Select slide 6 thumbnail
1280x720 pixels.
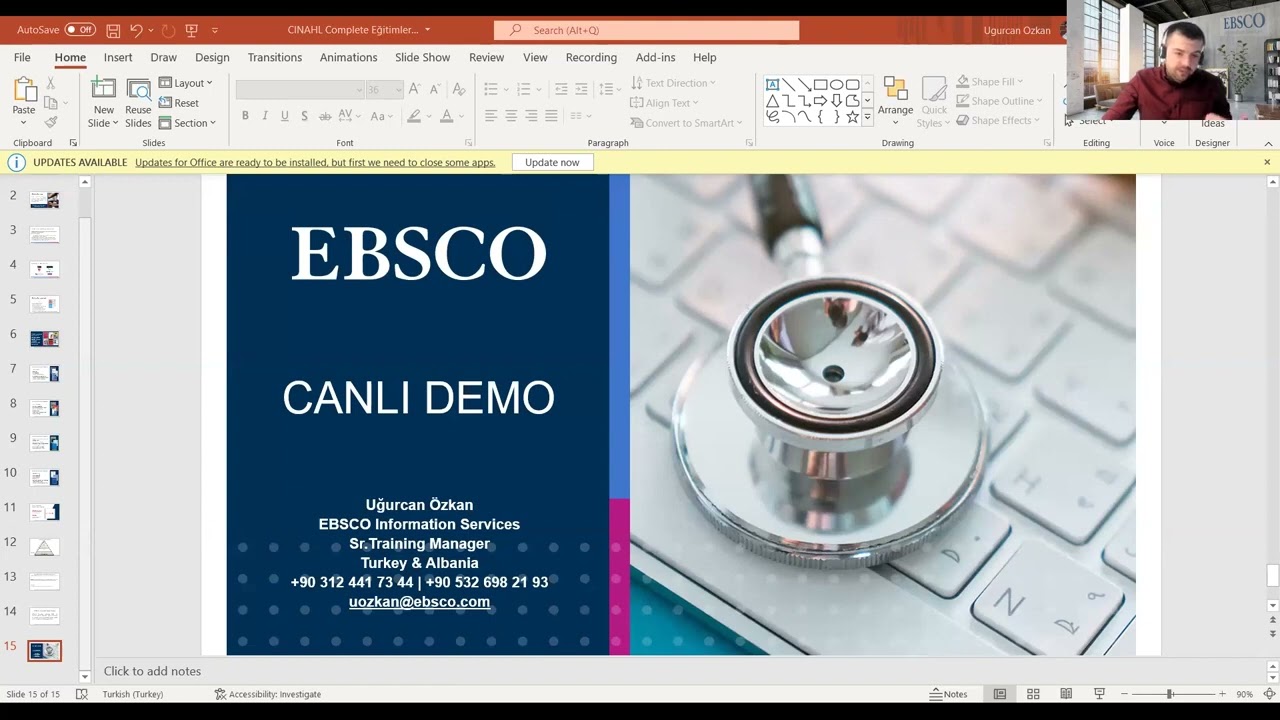(x=45, y=339)
